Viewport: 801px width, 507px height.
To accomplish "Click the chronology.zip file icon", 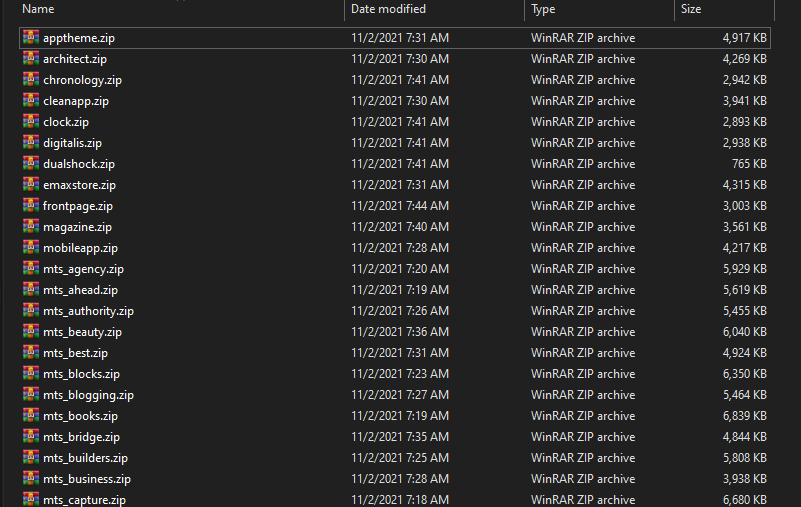I will (31, 79).
